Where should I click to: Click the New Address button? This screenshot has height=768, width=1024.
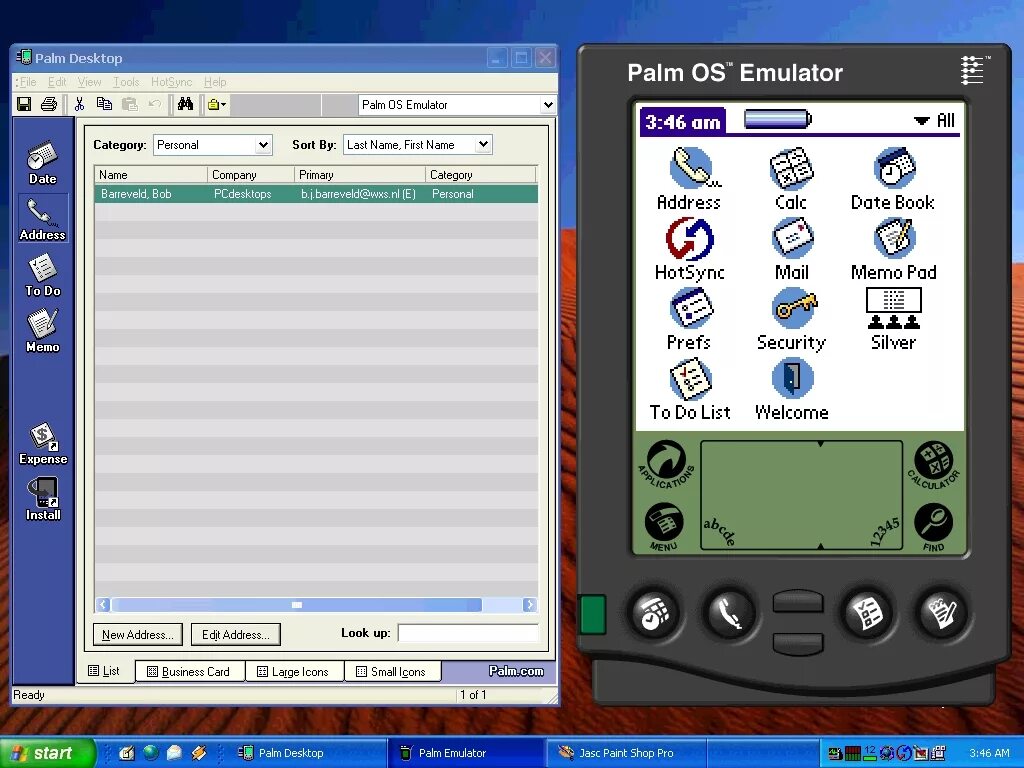tap(138, 635)
